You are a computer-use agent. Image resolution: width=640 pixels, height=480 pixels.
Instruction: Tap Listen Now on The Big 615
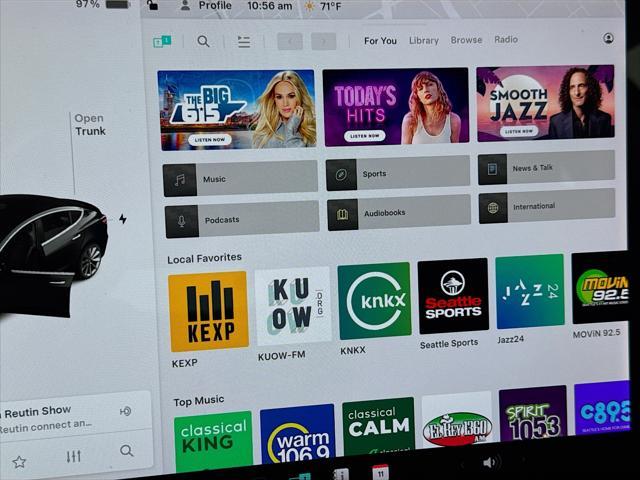[x=210, y=140]
